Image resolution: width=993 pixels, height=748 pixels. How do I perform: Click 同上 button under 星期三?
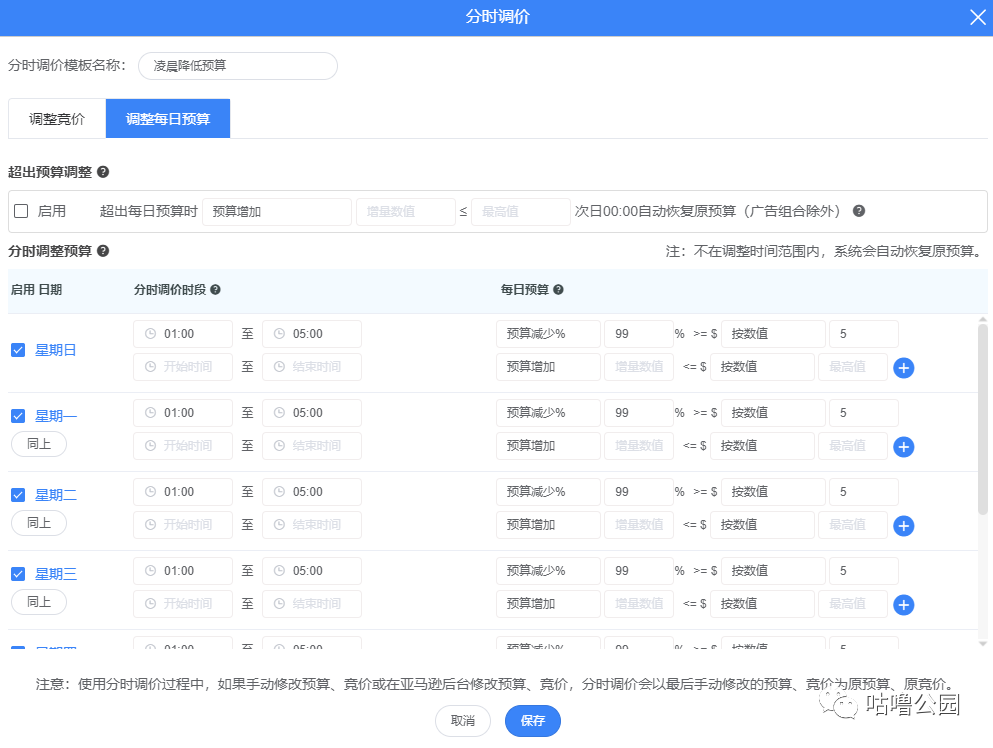tap(39, 602)
